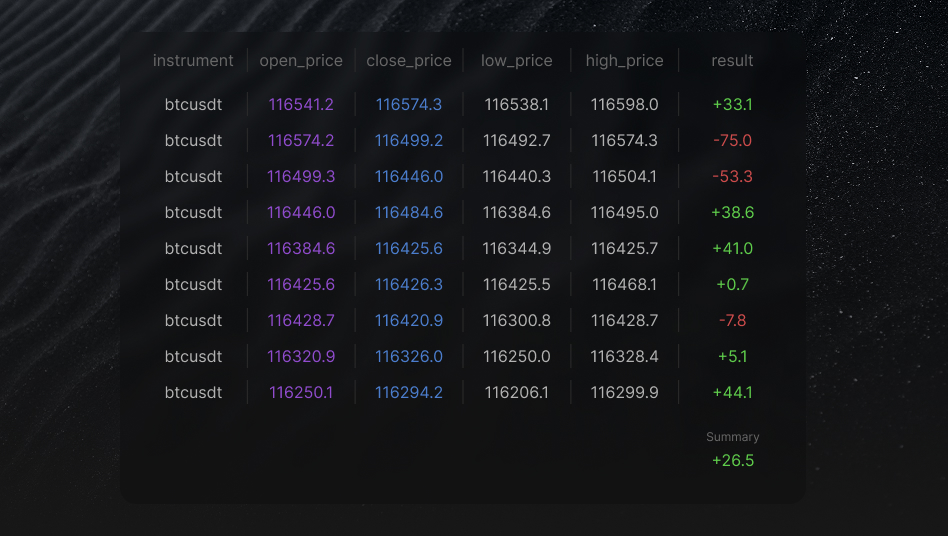Select close price 116420.9
Viewport: 948px width, 536px height.
click(x=409, y=320)
